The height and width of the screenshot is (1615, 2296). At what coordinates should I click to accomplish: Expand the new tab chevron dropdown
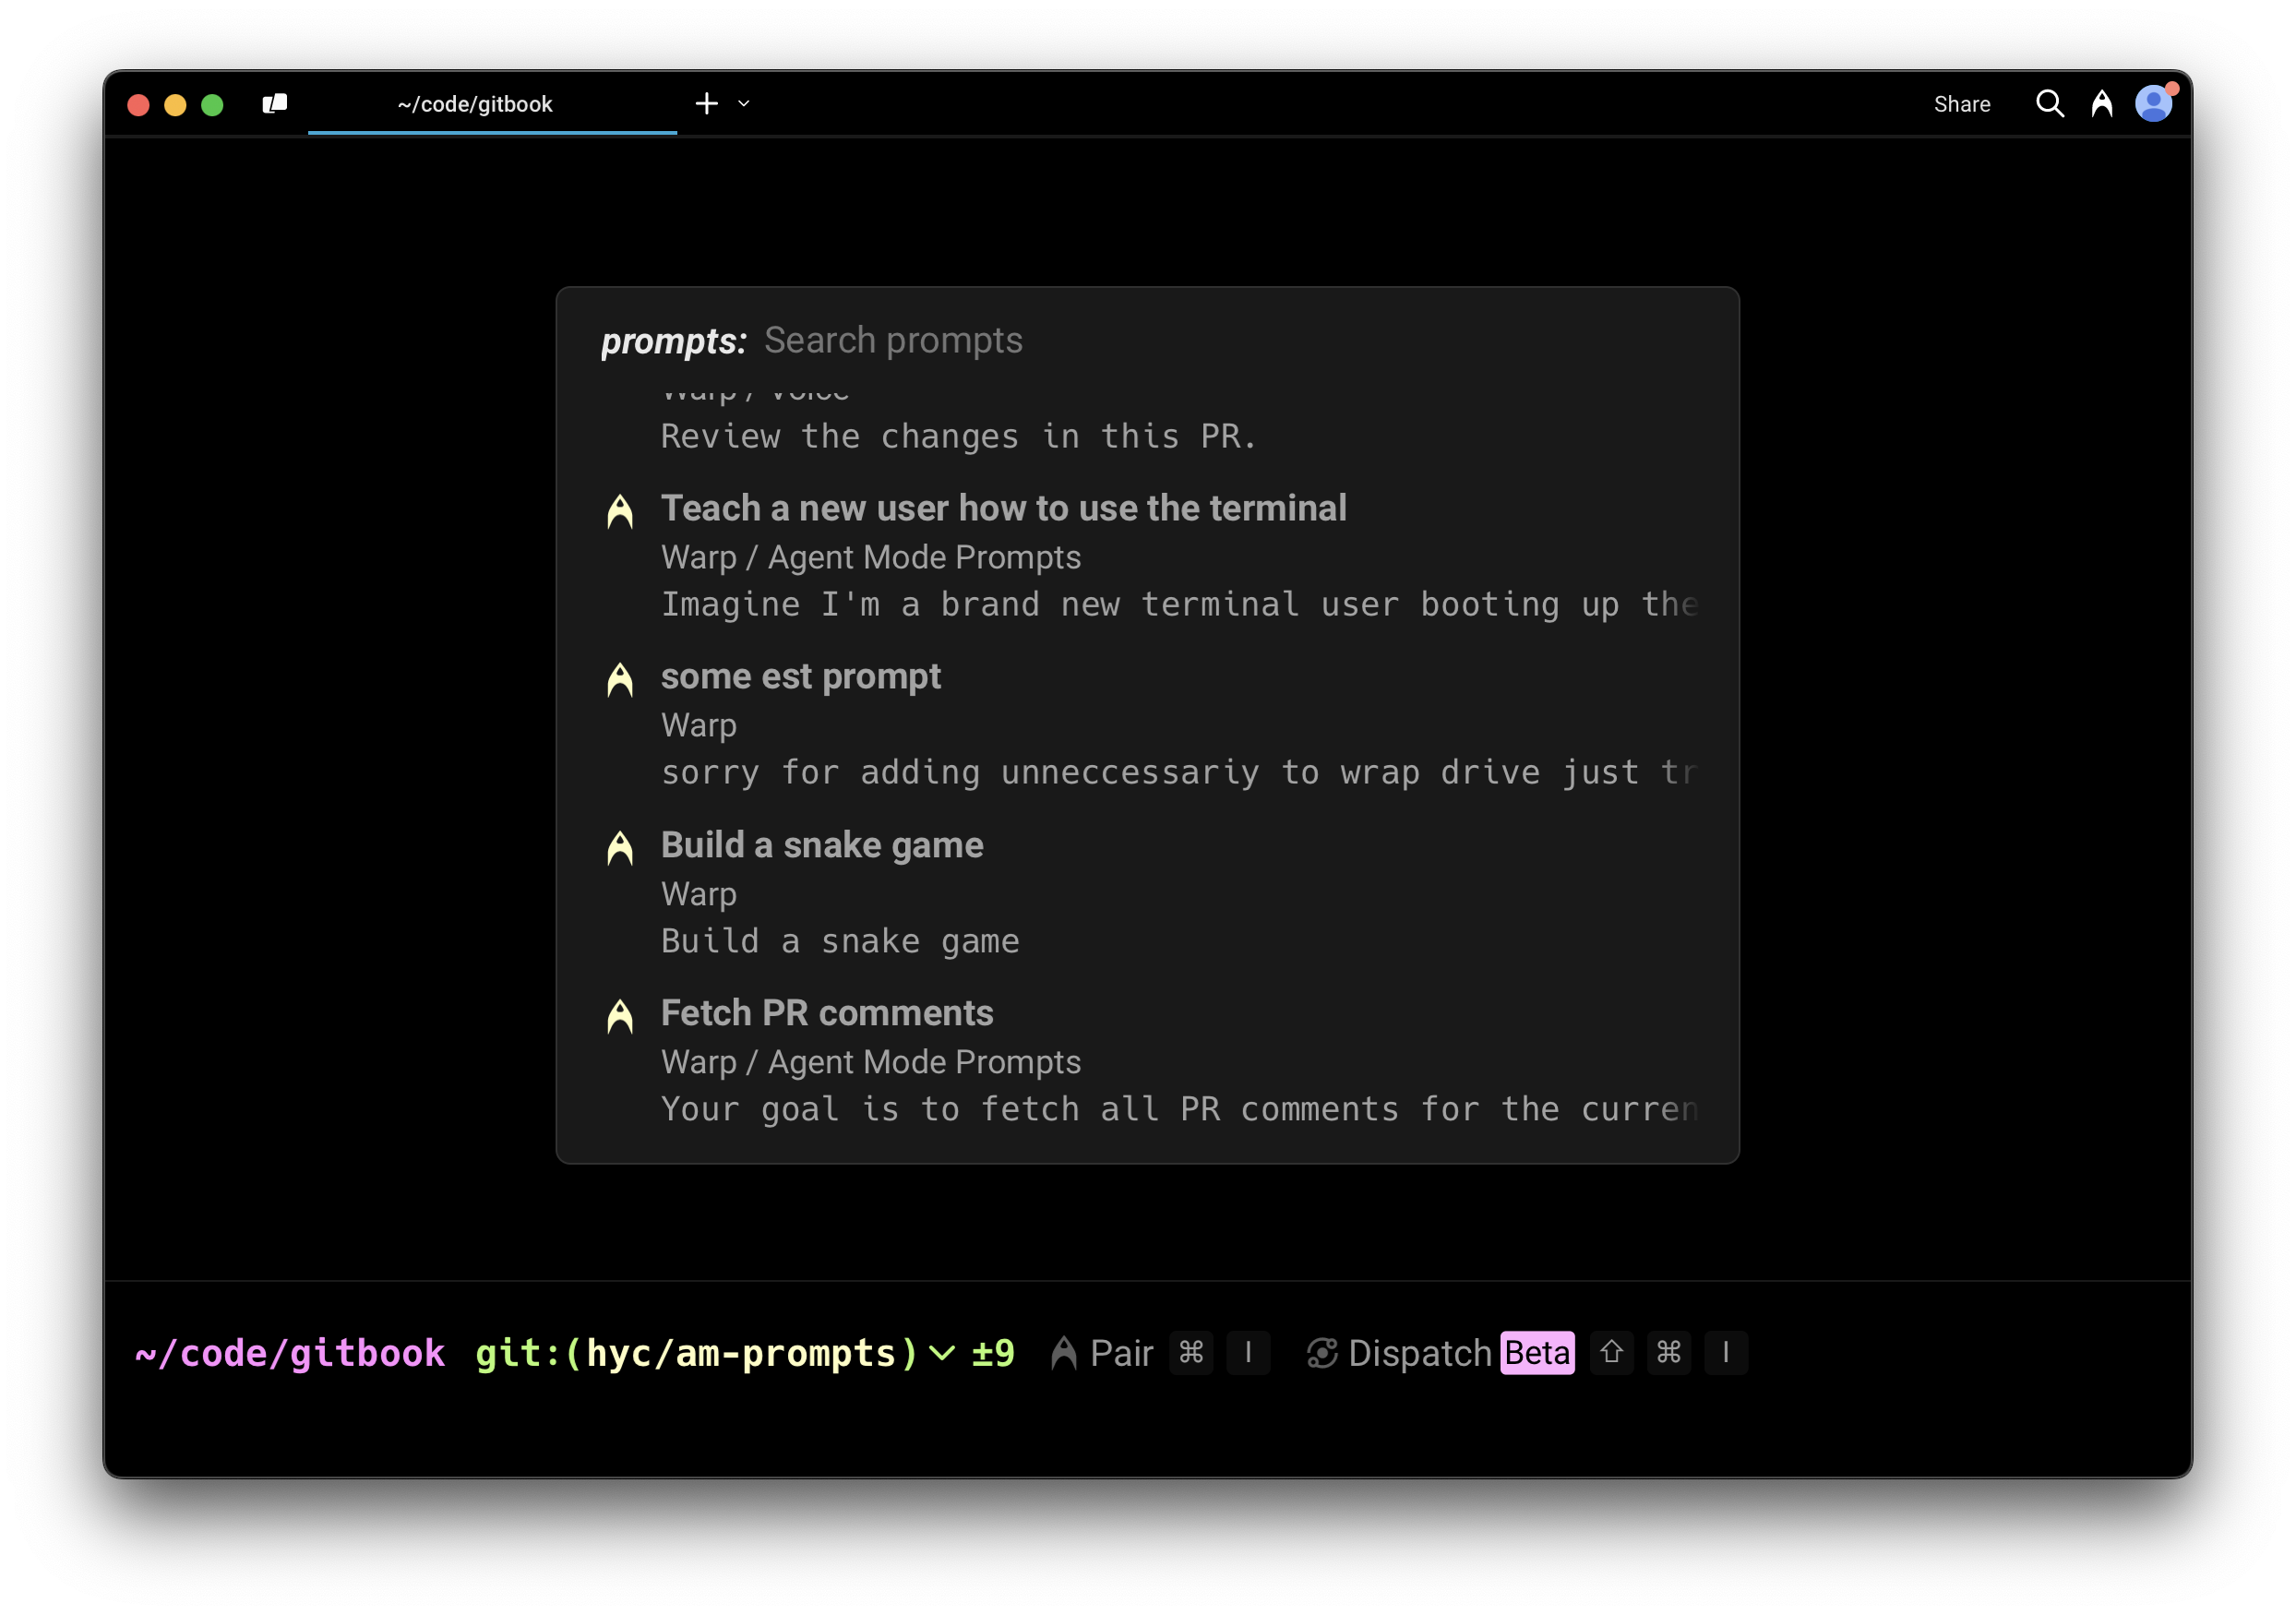tap(742, 104)
